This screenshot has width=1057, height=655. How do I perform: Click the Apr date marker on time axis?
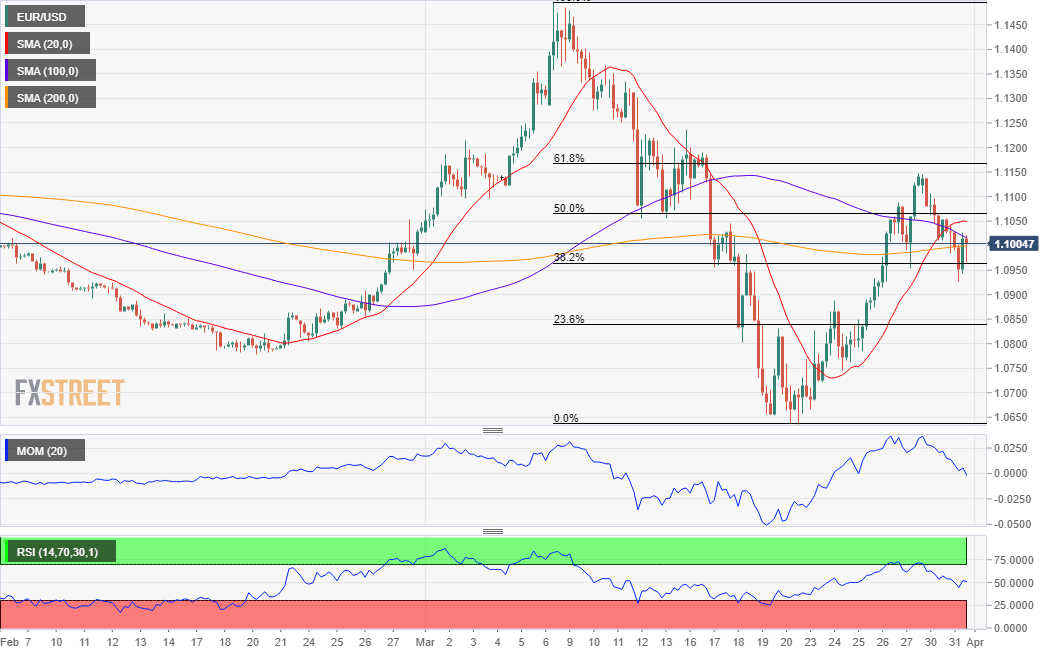click(975, 642)
